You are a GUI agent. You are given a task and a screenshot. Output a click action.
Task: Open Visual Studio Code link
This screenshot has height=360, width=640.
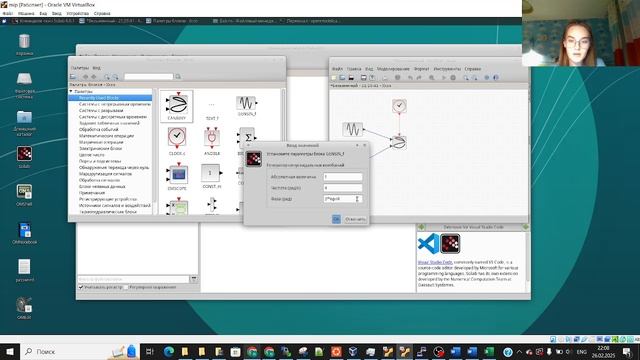(435, 262)
